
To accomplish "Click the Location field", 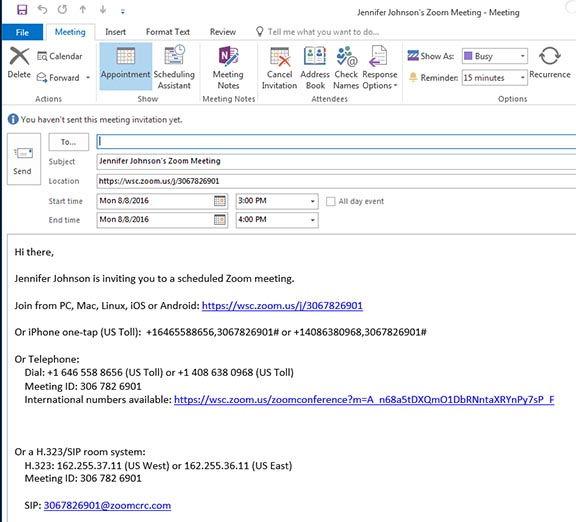I will pyautogui.click(x=336, y=181).
